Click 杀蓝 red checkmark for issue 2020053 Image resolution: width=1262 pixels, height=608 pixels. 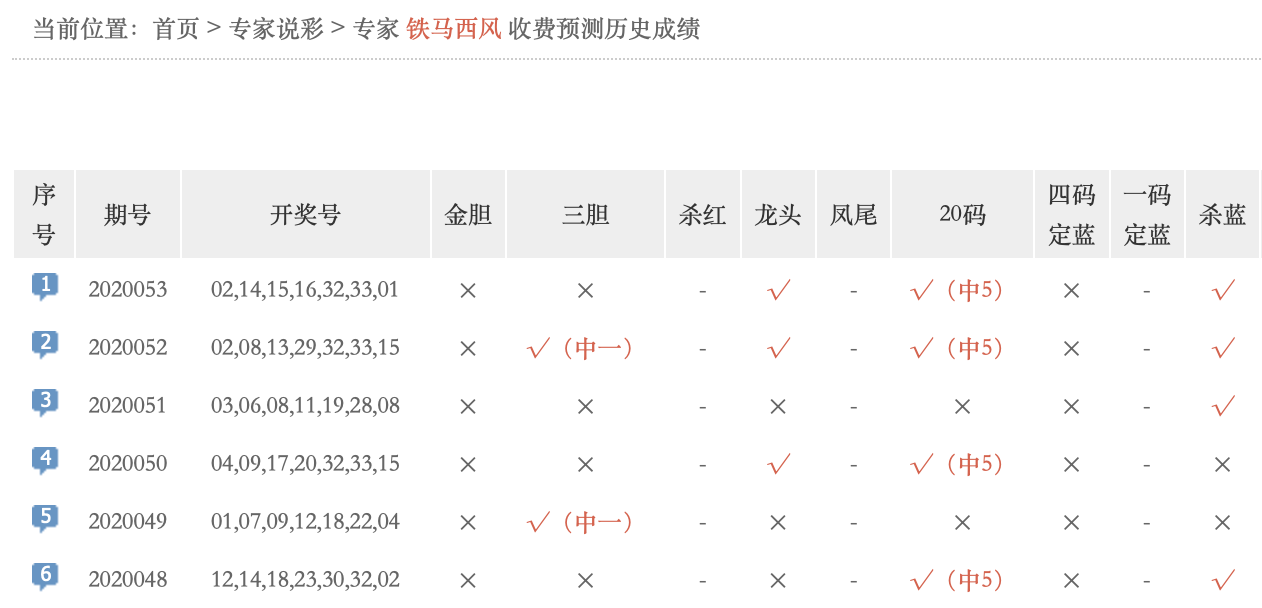1223,290
